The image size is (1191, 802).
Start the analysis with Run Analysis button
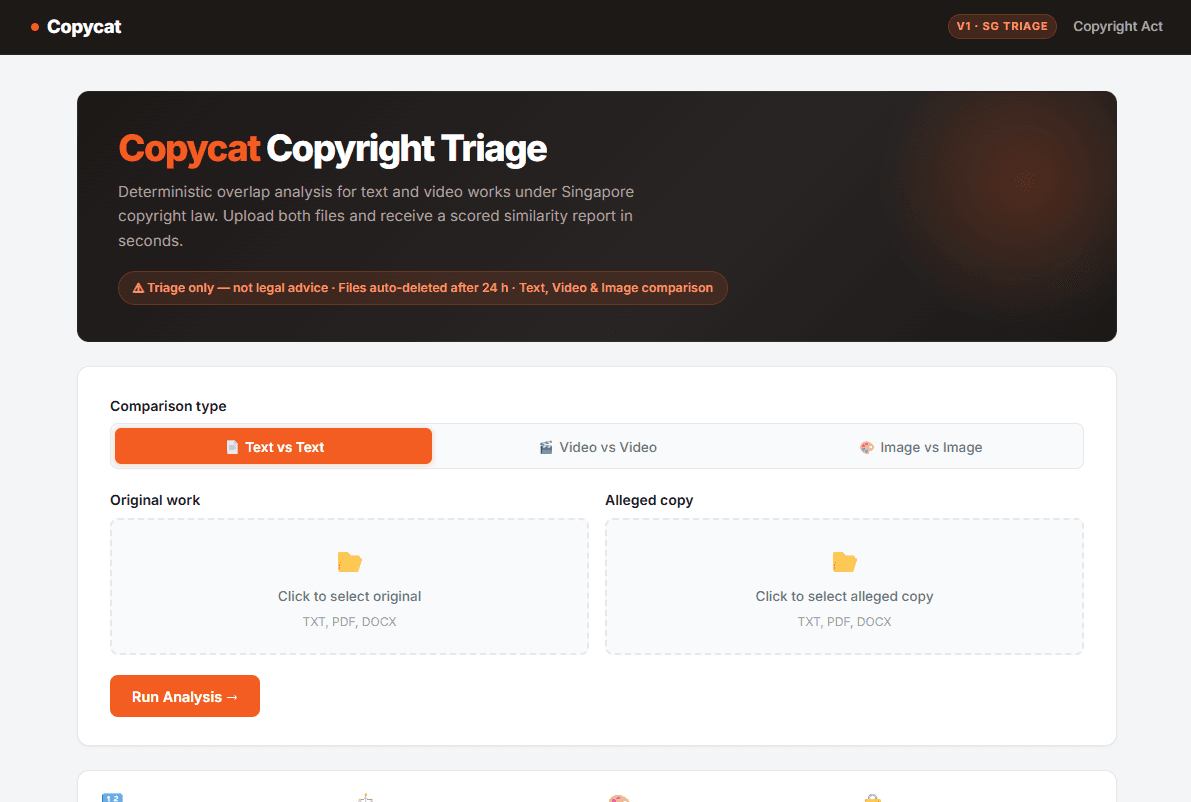pos(185,696)
